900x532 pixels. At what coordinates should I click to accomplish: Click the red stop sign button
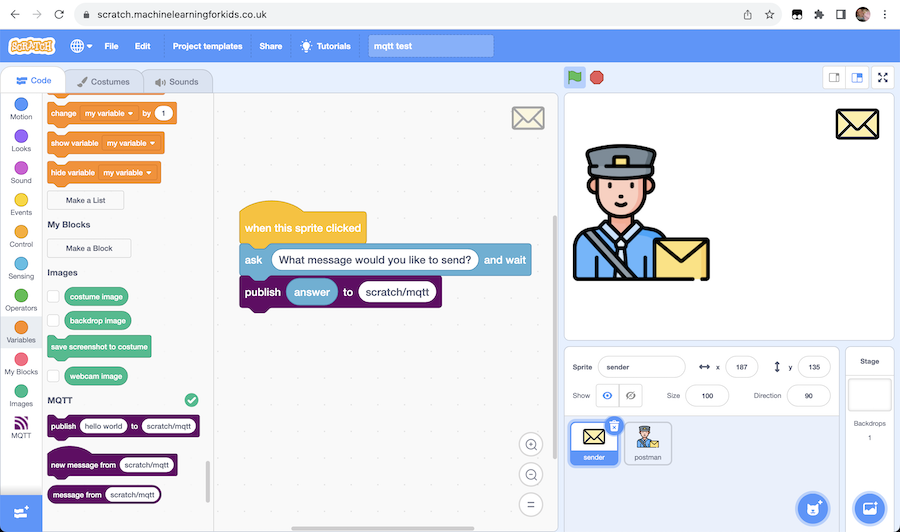pyautogui.click(x=597, y=77)
